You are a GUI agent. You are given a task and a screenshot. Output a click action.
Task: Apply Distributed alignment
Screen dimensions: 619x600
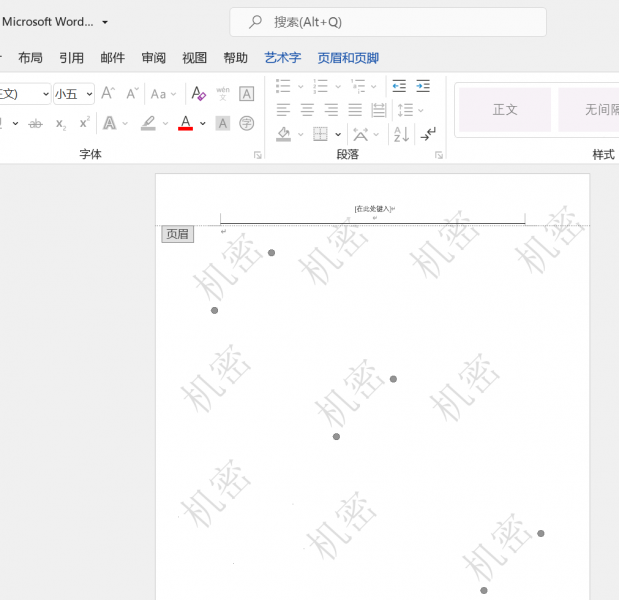click(x=379, y=110)
